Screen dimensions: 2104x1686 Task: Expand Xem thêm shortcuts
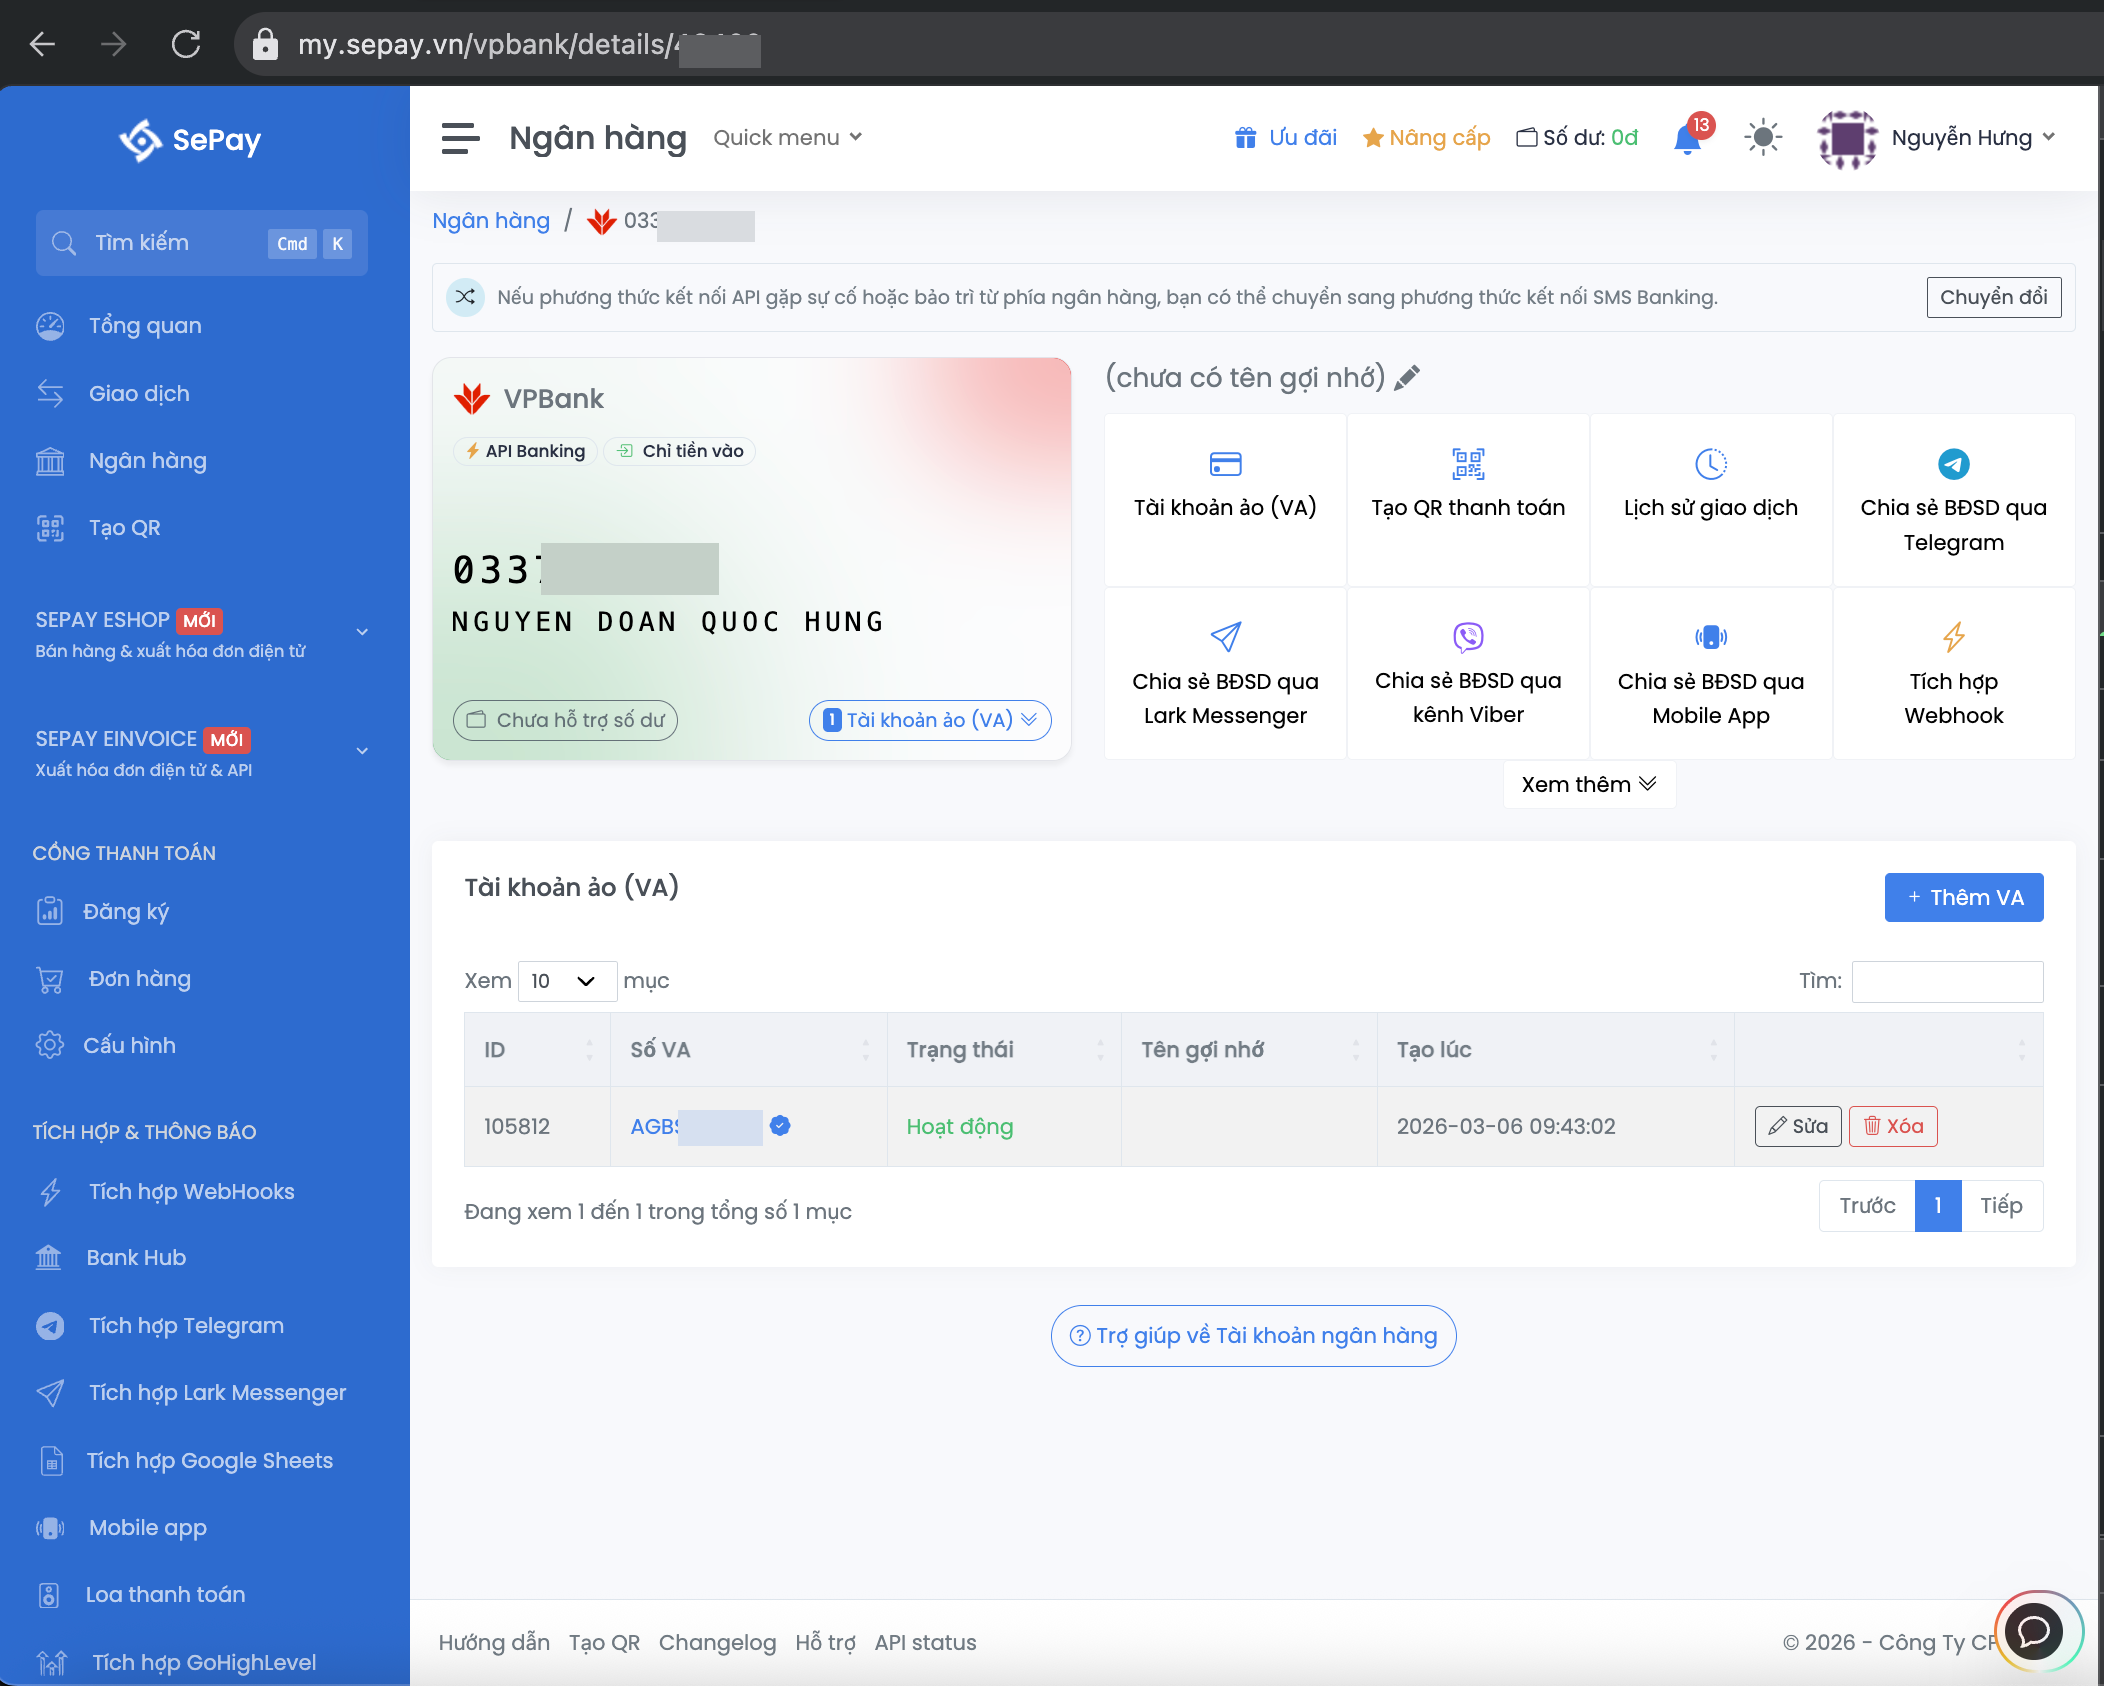[x=1588, y=784]
